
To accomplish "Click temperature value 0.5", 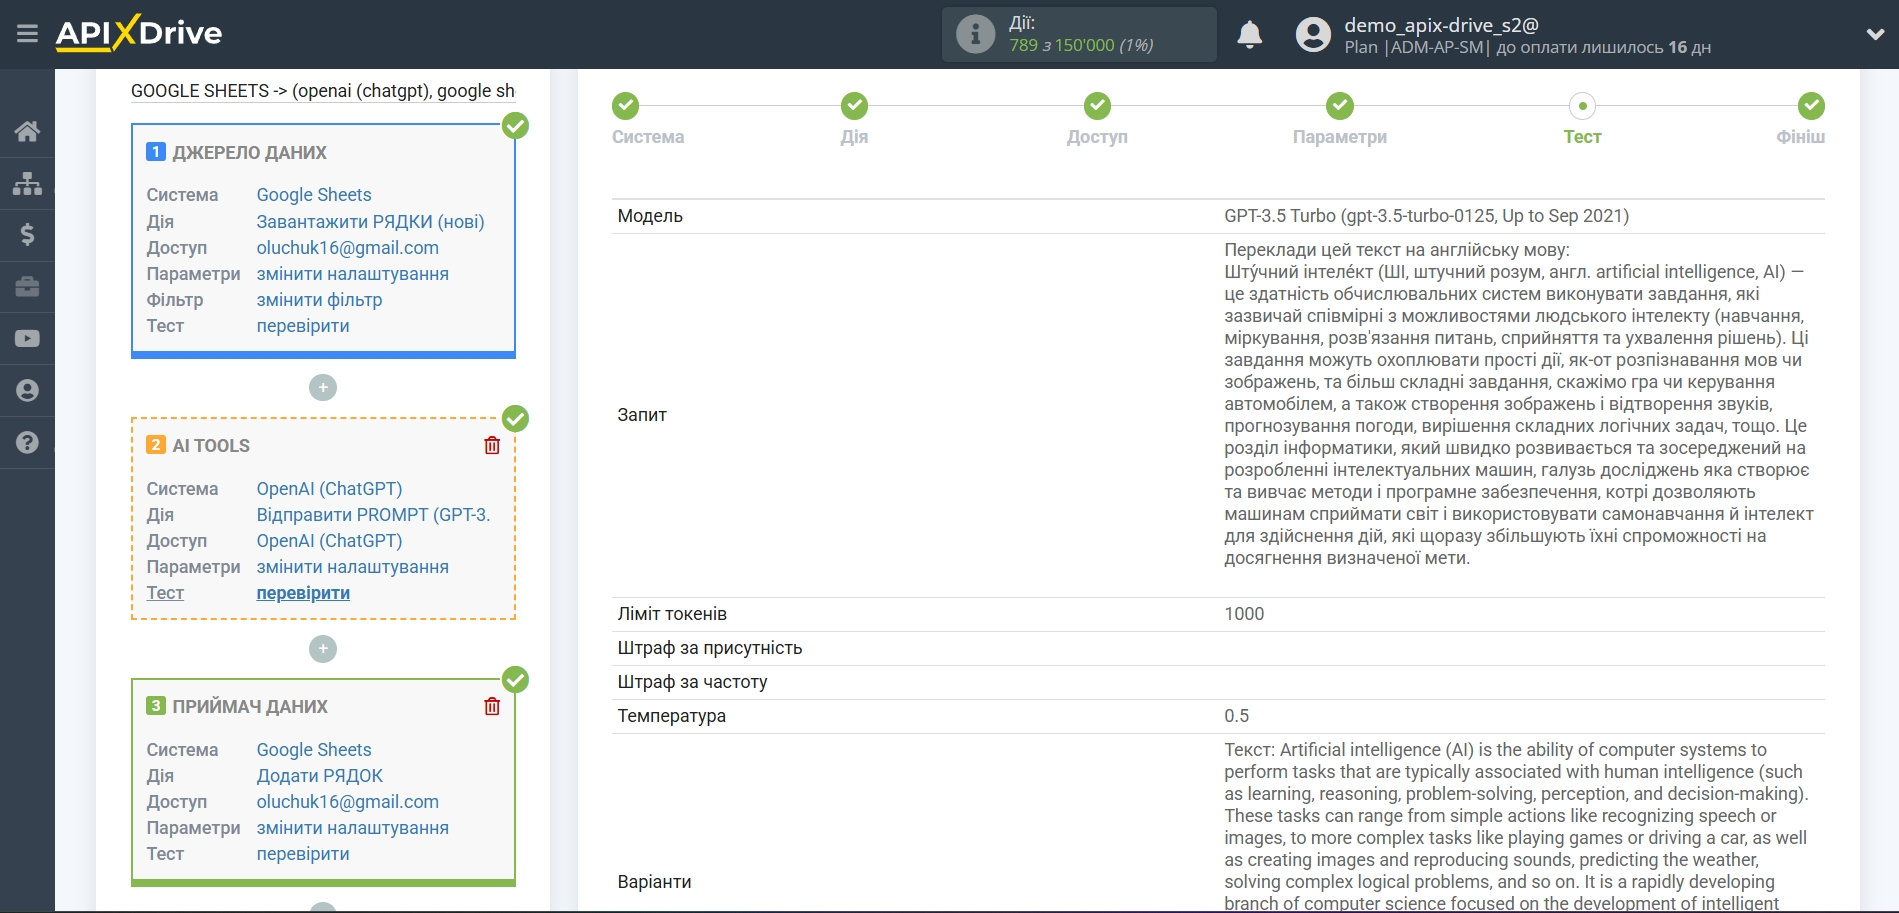I will click(x=1236, y=716).
